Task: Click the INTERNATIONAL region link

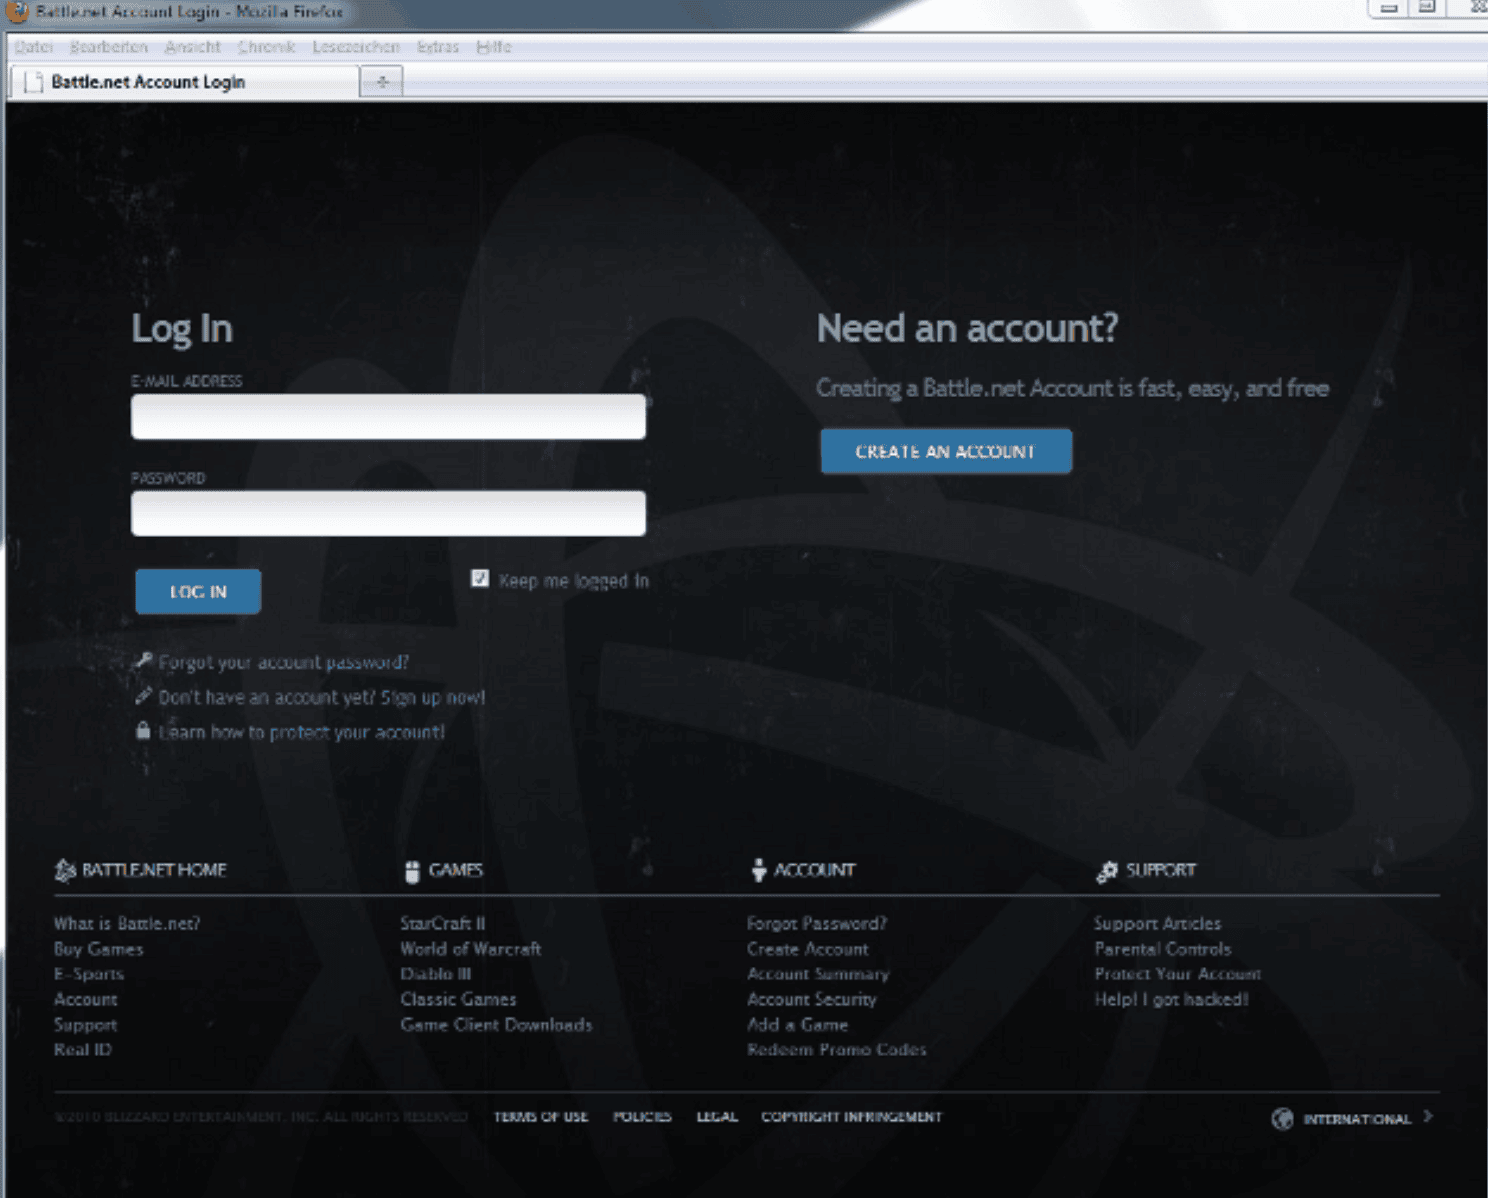Action: 1357,1119
